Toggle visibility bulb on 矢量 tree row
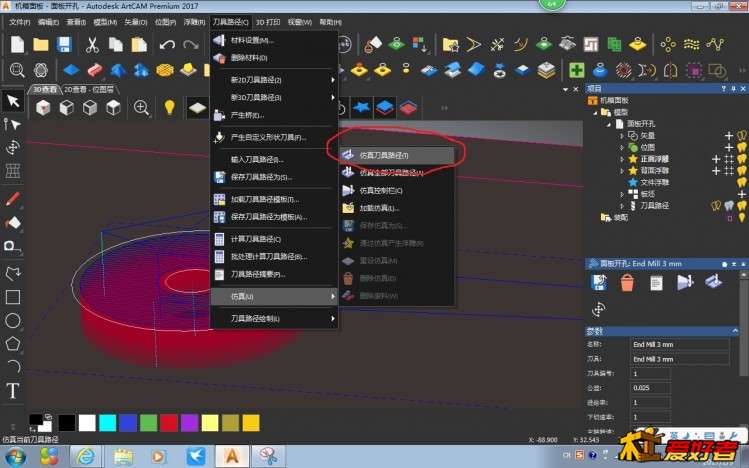Image resolution: width=749 pixels, height=468 pixels. pyautogui.click(x=742, y=136)
